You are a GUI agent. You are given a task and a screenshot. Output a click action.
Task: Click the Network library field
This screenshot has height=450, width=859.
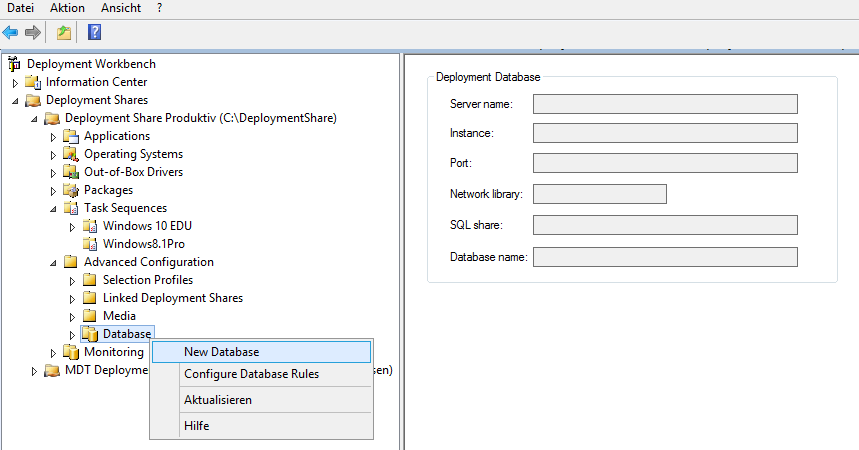point(599,194)
